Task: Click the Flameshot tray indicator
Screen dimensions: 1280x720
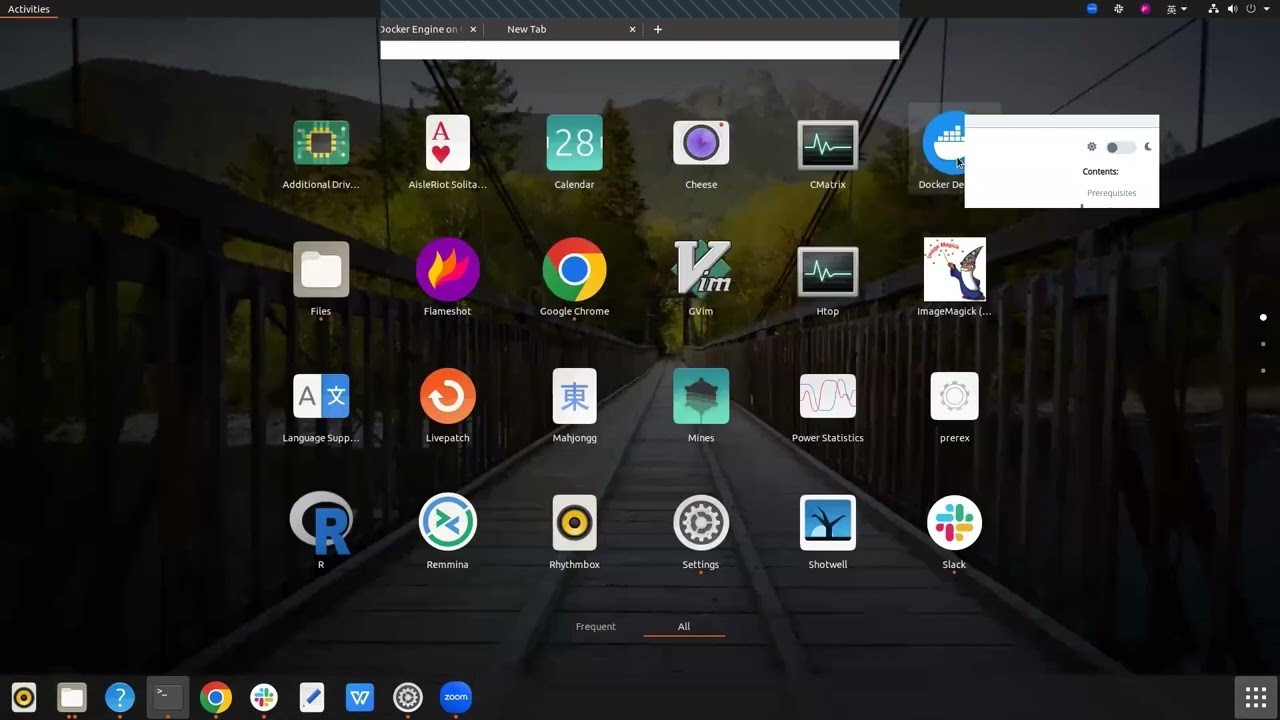Action: 1146,9
